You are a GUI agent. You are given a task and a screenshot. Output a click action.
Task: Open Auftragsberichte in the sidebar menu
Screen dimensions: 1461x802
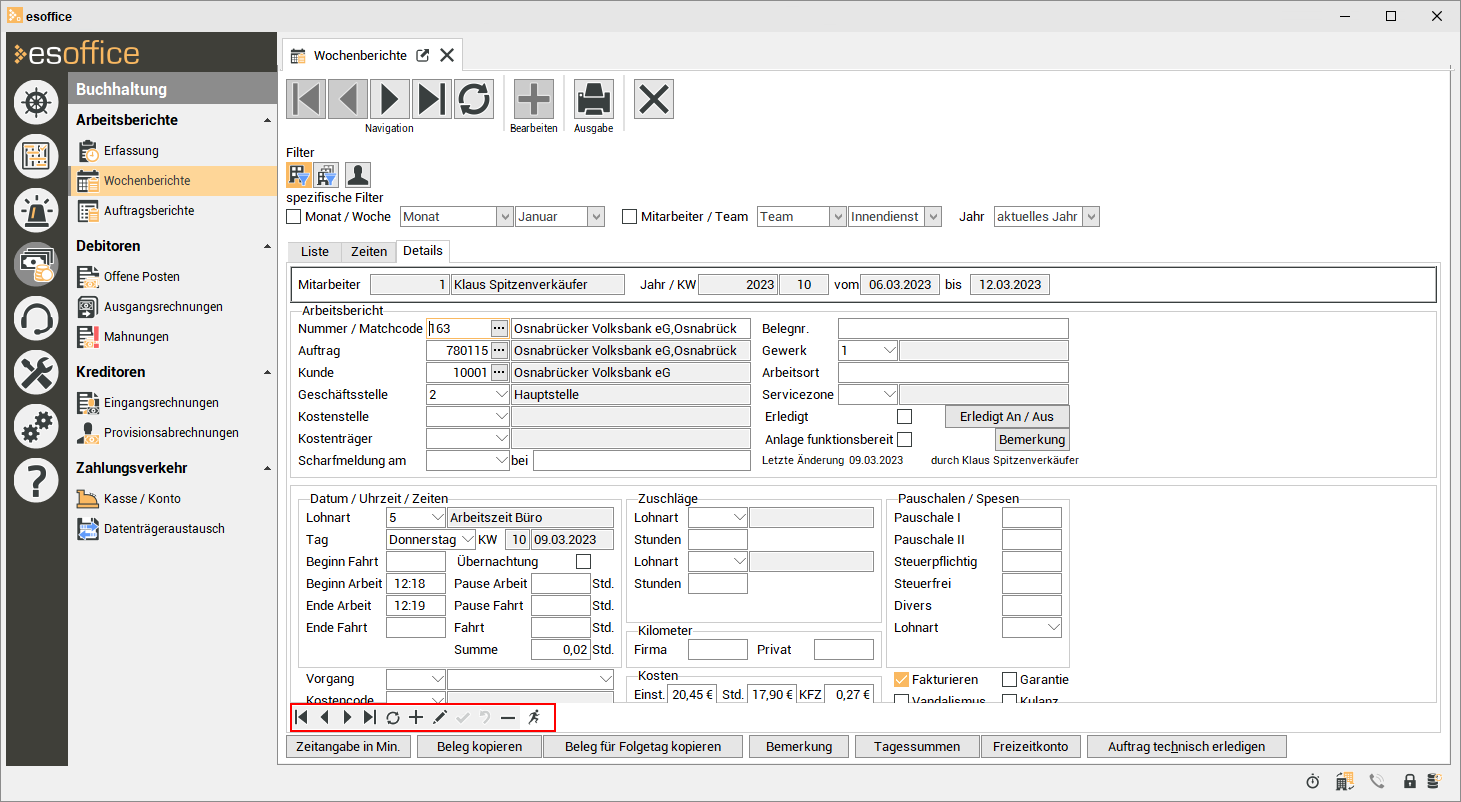point(149,211)
